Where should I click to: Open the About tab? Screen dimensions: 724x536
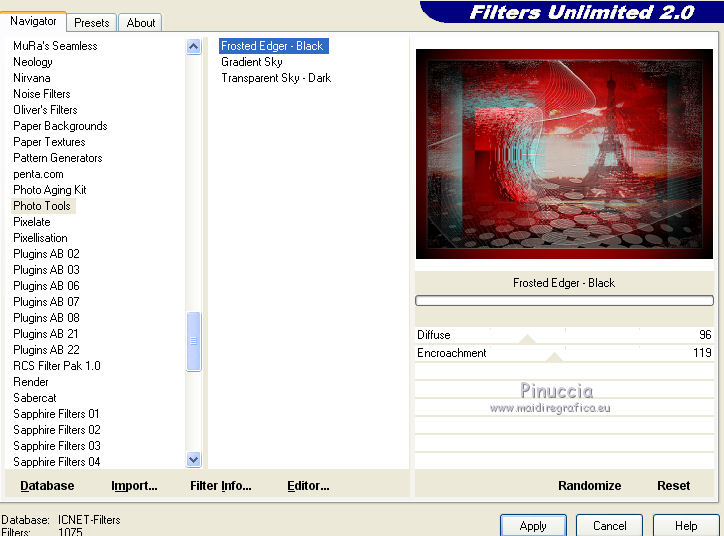pos(140,23)
